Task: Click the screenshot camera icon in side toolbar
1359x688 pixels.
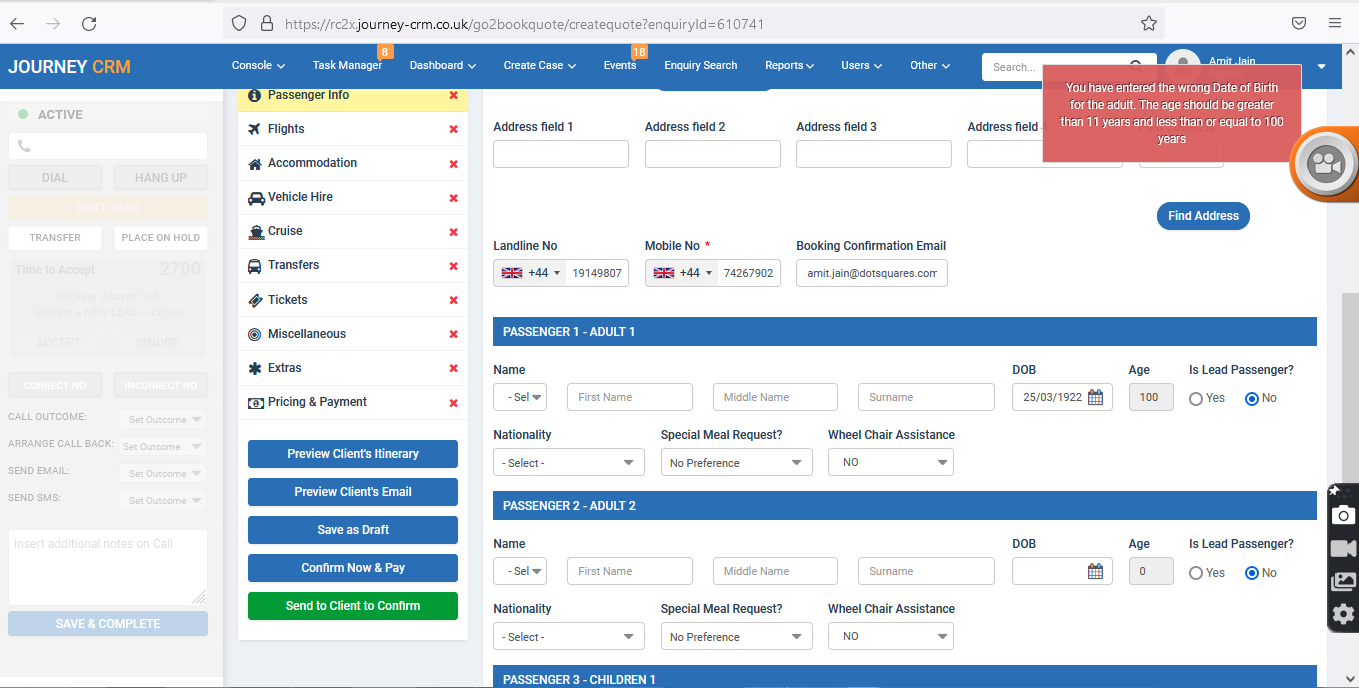Action: [x=1343, y=515]
